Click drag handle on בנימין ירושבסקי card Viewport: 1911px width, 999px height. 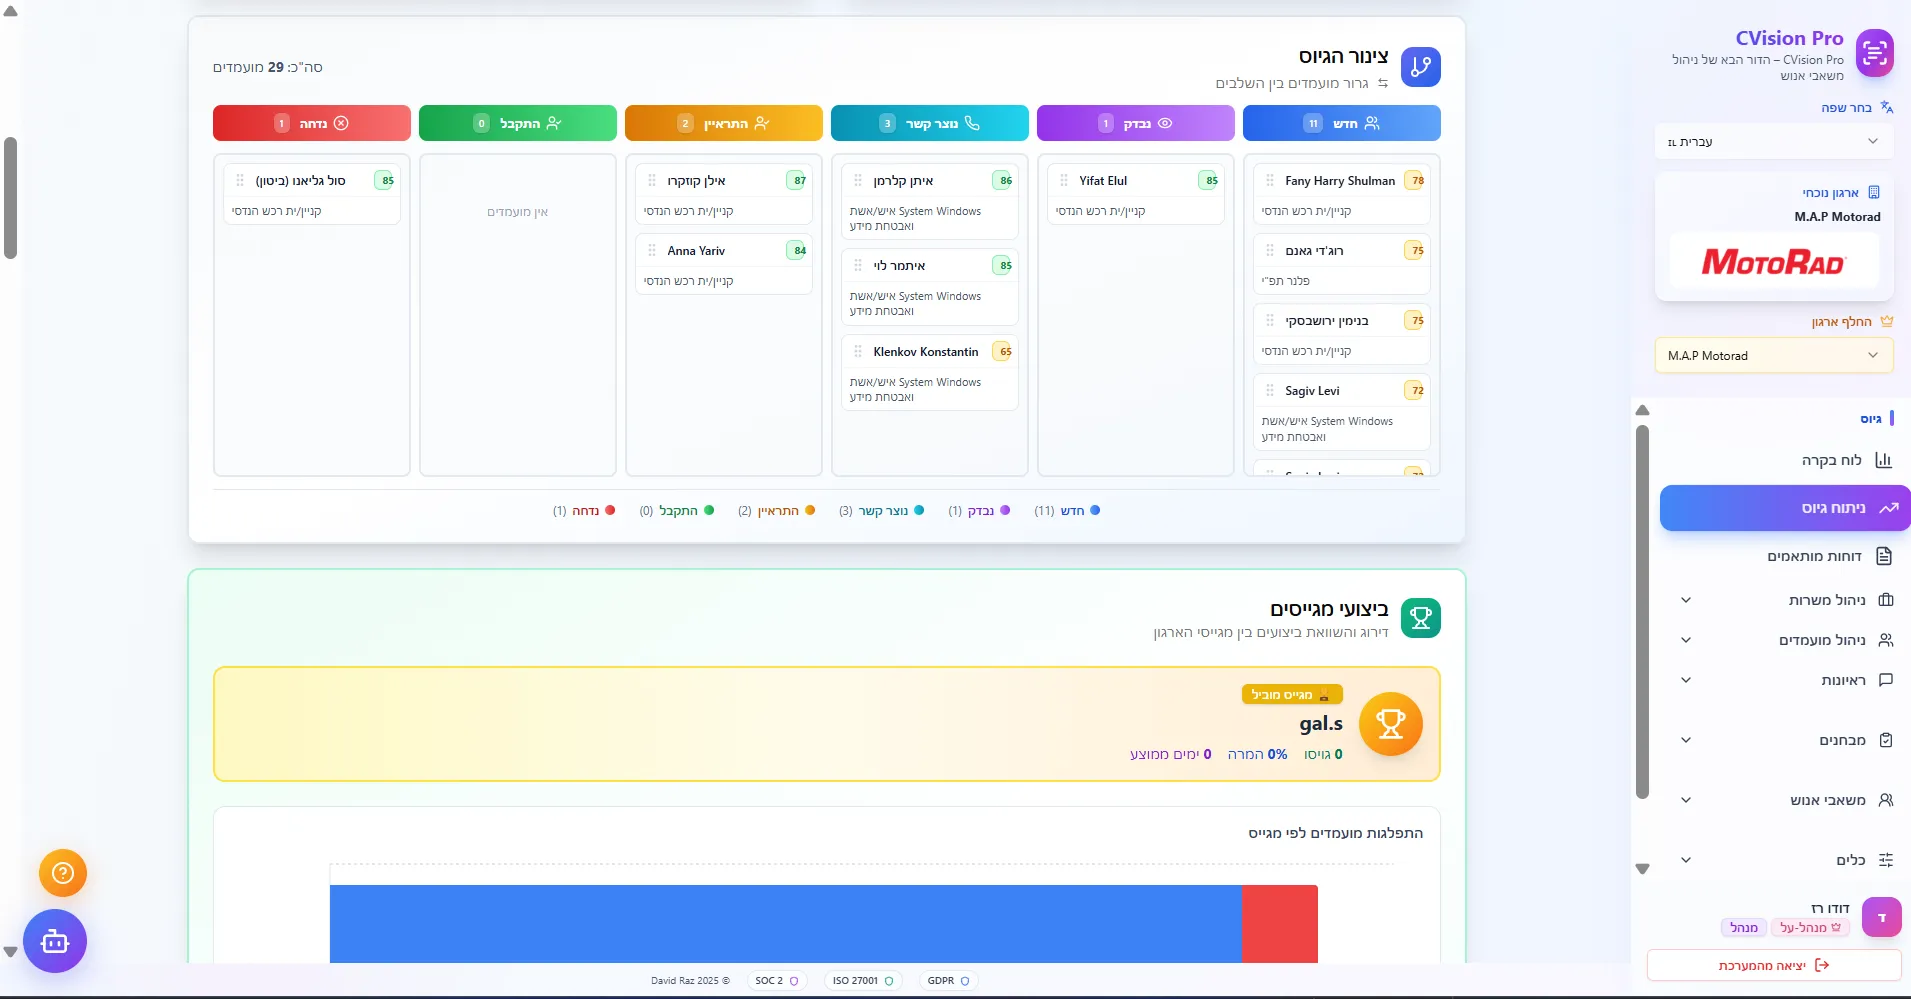click(1270, 320)
